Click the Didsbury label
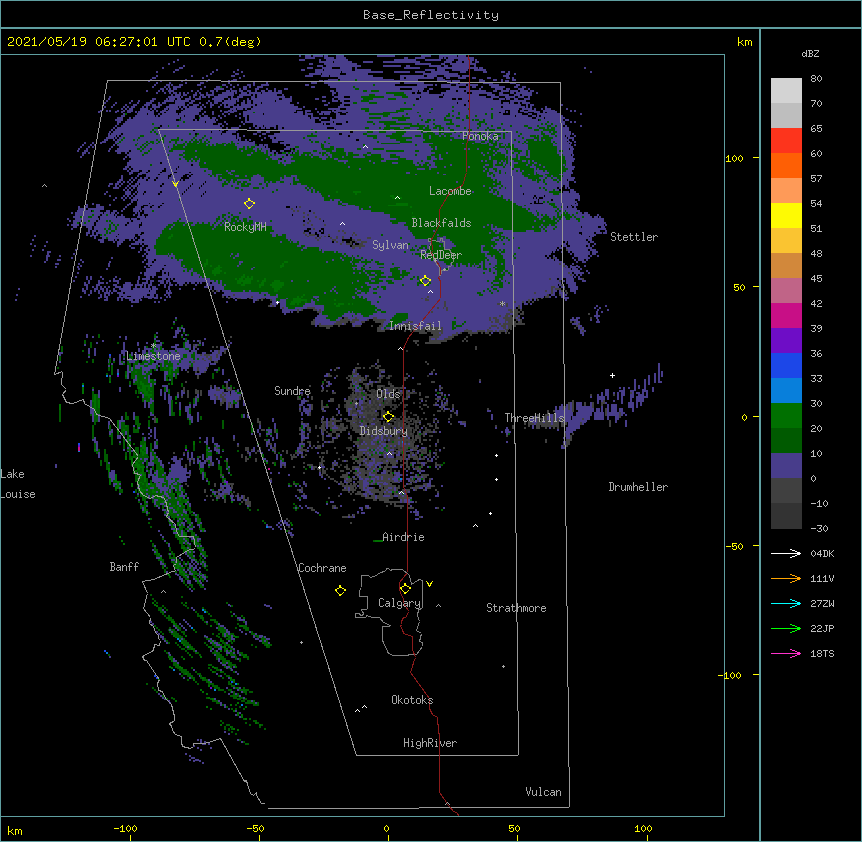The height and width of the screenshot is (842, 862). click(x=384, y=431)
